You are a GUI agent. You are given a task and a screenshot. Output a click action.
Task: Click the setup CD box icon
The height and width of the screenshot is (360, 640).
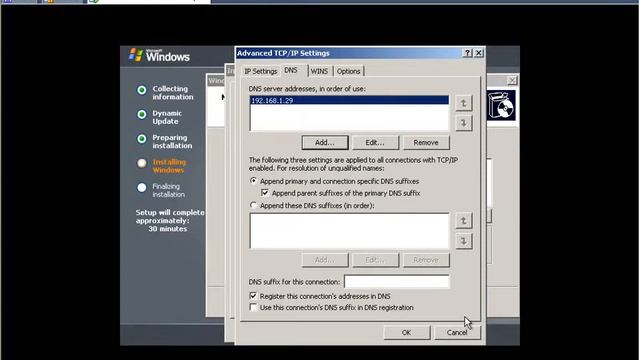click(501, 106)
